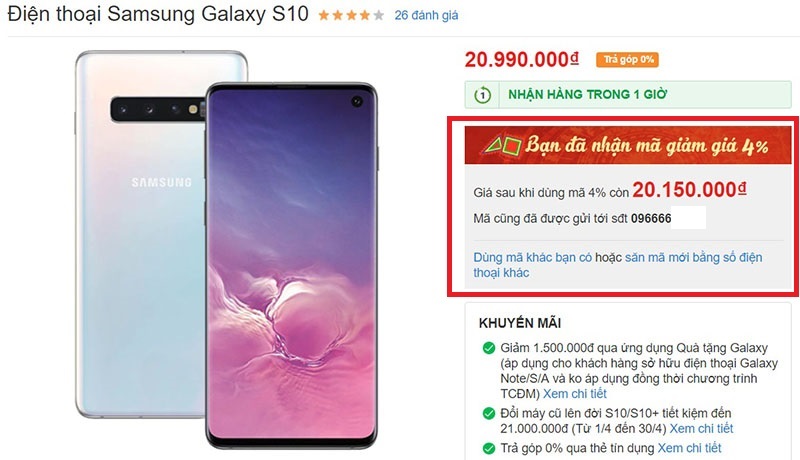Click the second green checkmark in promotions

[489, 413]
